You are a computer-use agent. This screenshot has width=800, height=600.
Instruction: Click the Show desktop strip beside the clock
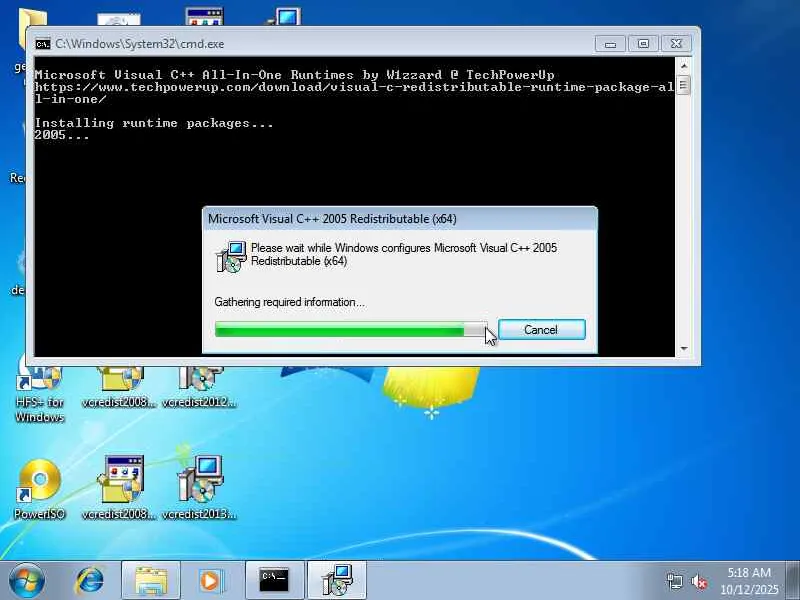point(793,581)
